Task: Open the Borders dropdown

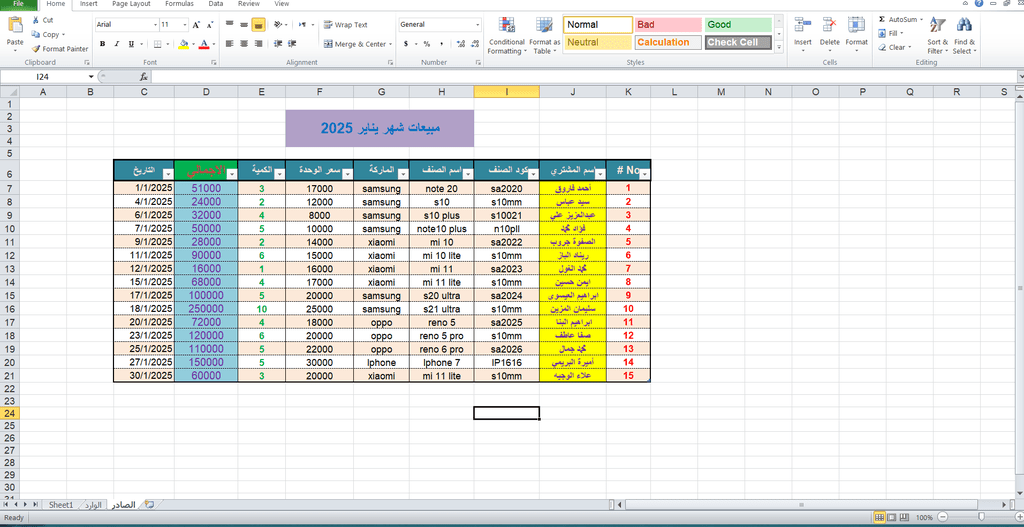Action: [167, 44]
